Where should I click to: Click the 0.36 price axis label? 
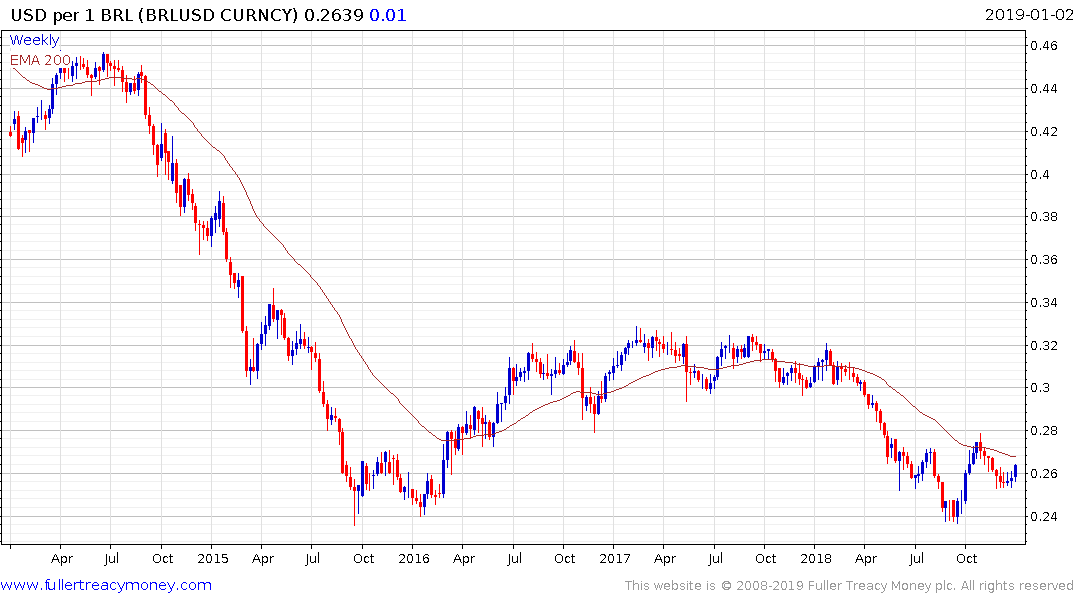(1043, 260)
